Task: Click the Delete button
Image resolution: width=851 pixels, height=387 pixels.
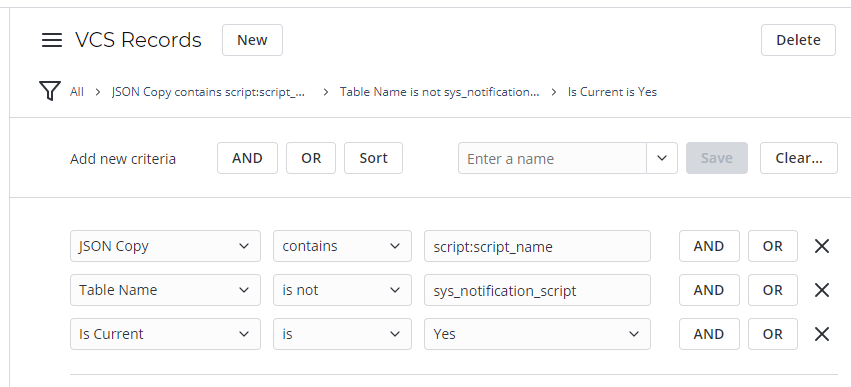Action: [798, 40]
